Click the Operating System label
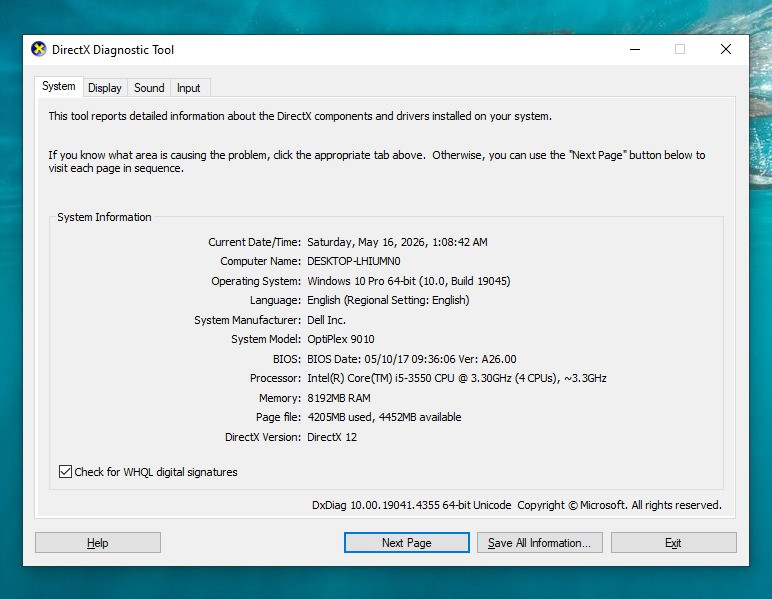 [256, 281]
